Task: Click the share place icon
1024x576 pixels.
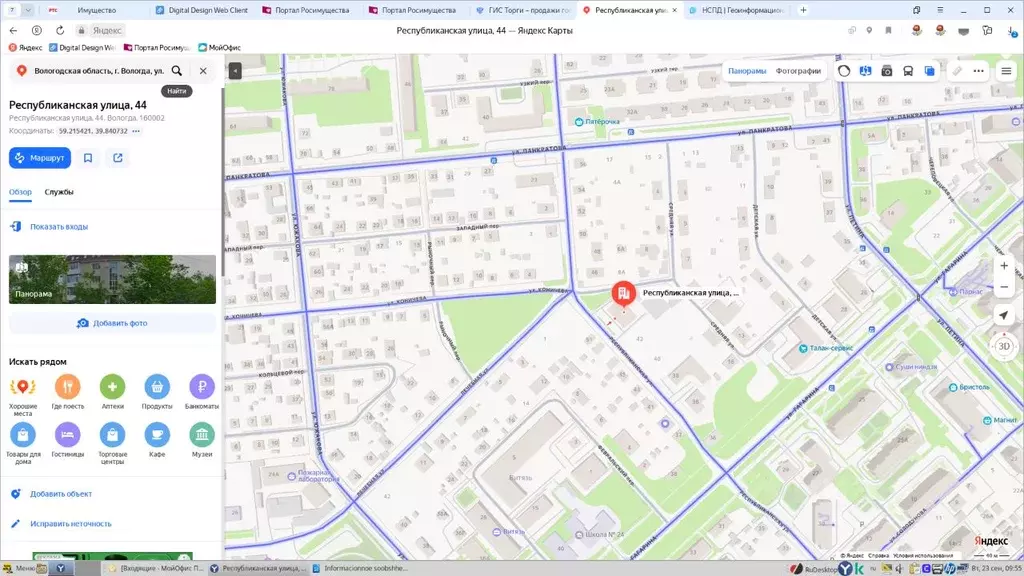Action: 118,158
